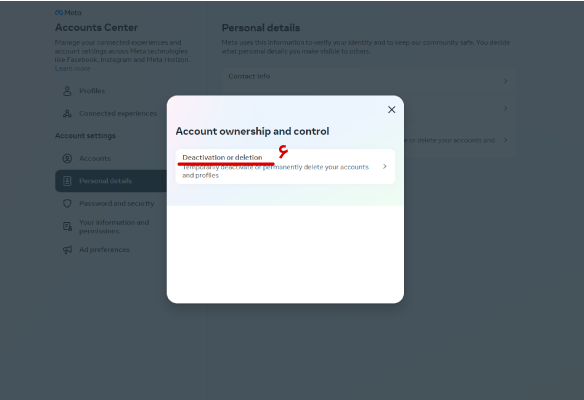The width and height of the screenshot is (584, 400).
Task: Click chevron on second Personal details row
Action: coord(505,108)
